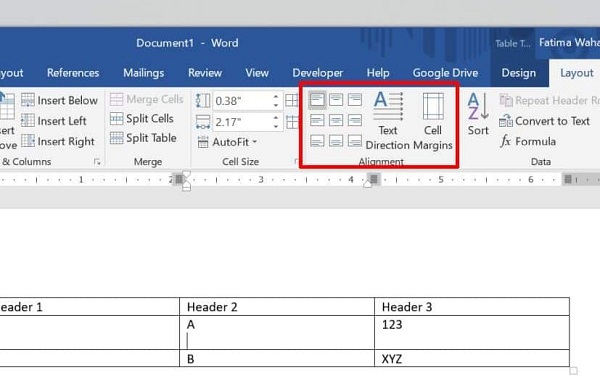Increase row height with up stepper arrow
The image size is (600, 386).
[276, 96]
